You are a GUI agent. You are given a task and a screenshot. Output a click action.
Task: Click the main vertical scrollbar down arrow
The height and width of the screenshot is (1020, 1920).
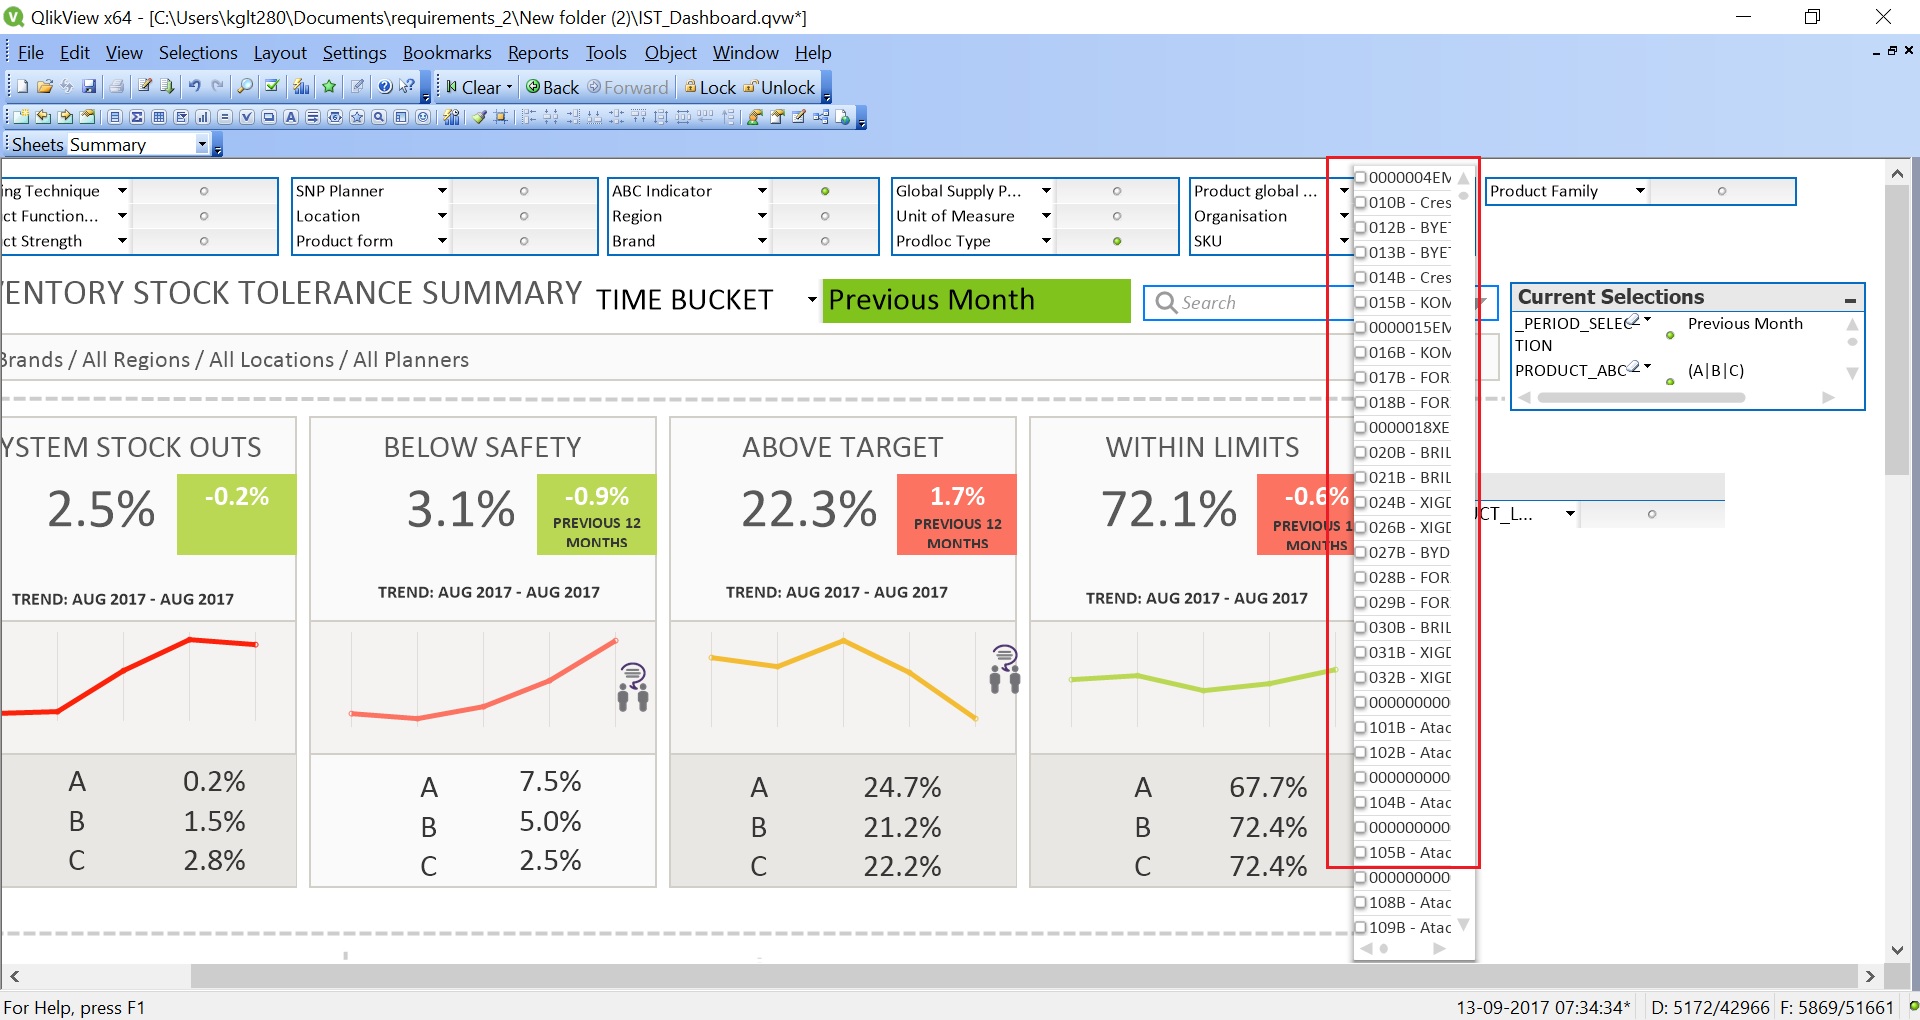click(1897, 950)
